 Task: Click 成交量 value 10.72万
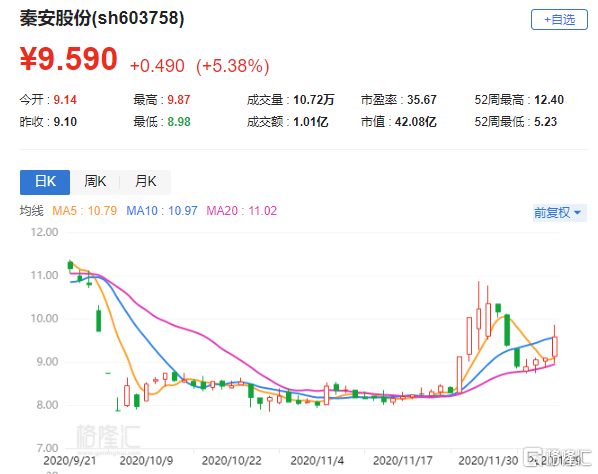(x=313, y=100)
